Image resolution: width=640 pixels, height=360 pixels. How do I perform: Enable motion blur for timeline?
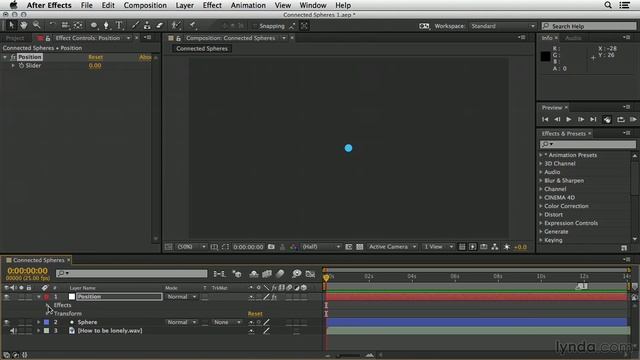pyautogui.click(x=280, y=273)
